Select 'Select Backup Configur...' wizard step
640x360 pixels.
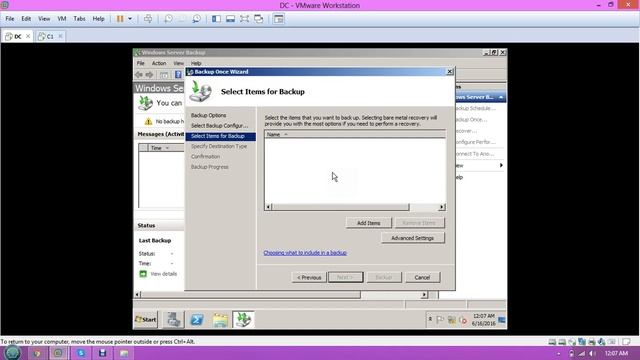pos(219,126)
